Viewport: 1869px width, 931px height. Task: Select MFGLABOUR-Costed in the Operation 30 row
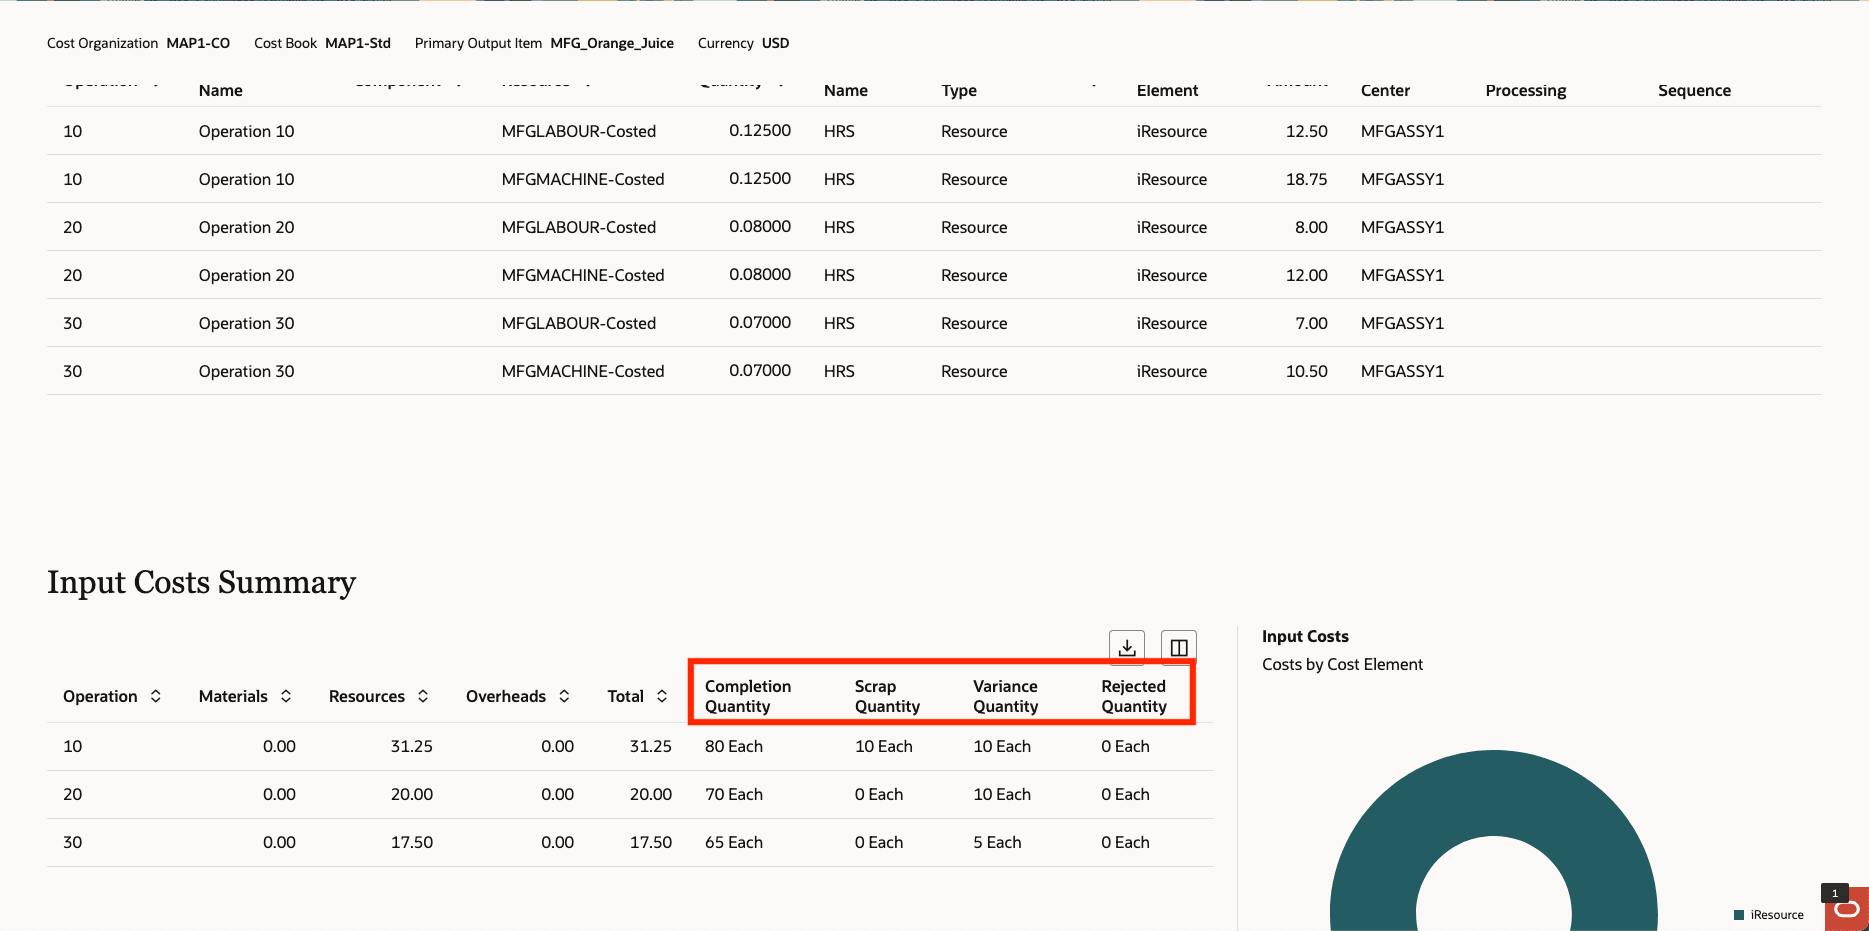pyautogui.click(x=579, y=323)
